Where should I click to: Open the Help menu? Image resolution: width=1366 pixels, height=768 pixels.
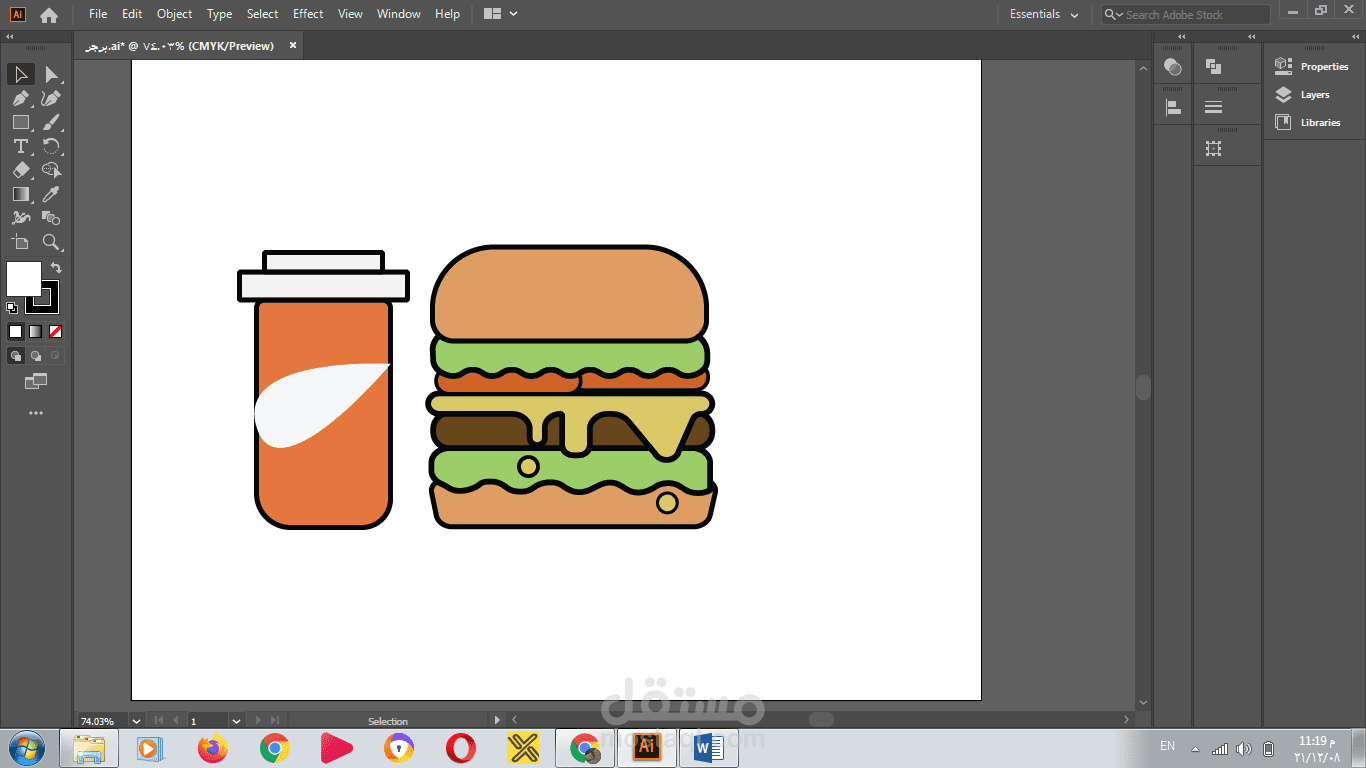pyautogui.click(x=447, y=14)
